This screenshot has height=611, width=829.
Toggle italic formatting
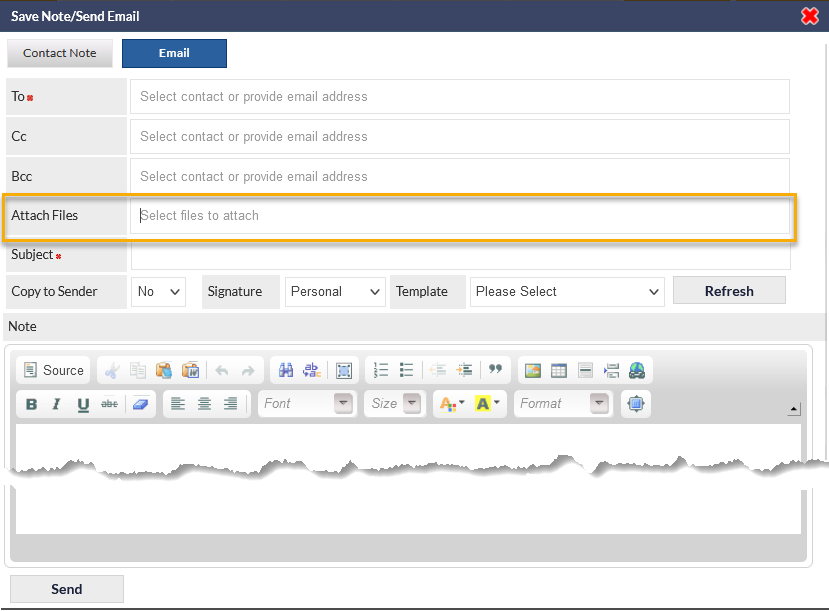57,404
